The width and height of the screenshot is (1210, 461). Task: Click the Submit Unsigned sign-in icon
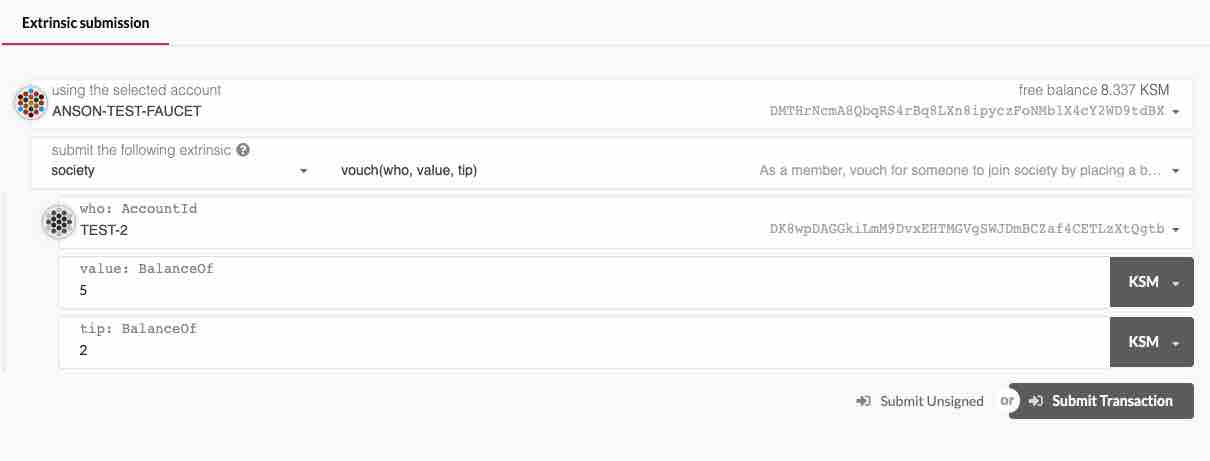864,401
